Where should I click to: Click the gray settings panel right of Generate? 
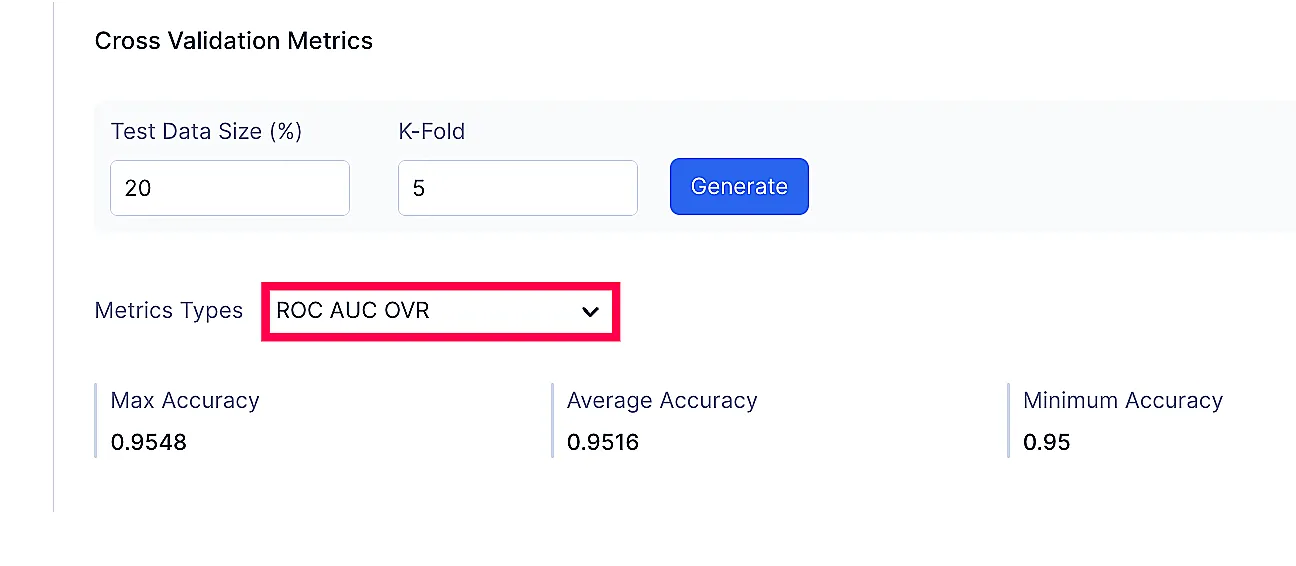pyautogui.click(x=1052, y=166)
